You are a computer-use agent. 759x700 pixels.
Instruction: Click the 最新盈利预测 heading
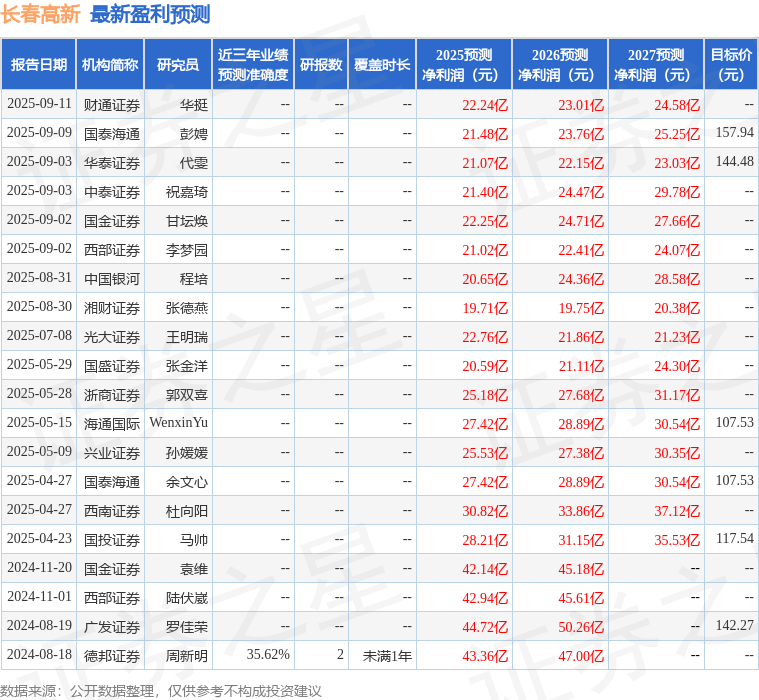pyautogui.click(x=150, y=14)
